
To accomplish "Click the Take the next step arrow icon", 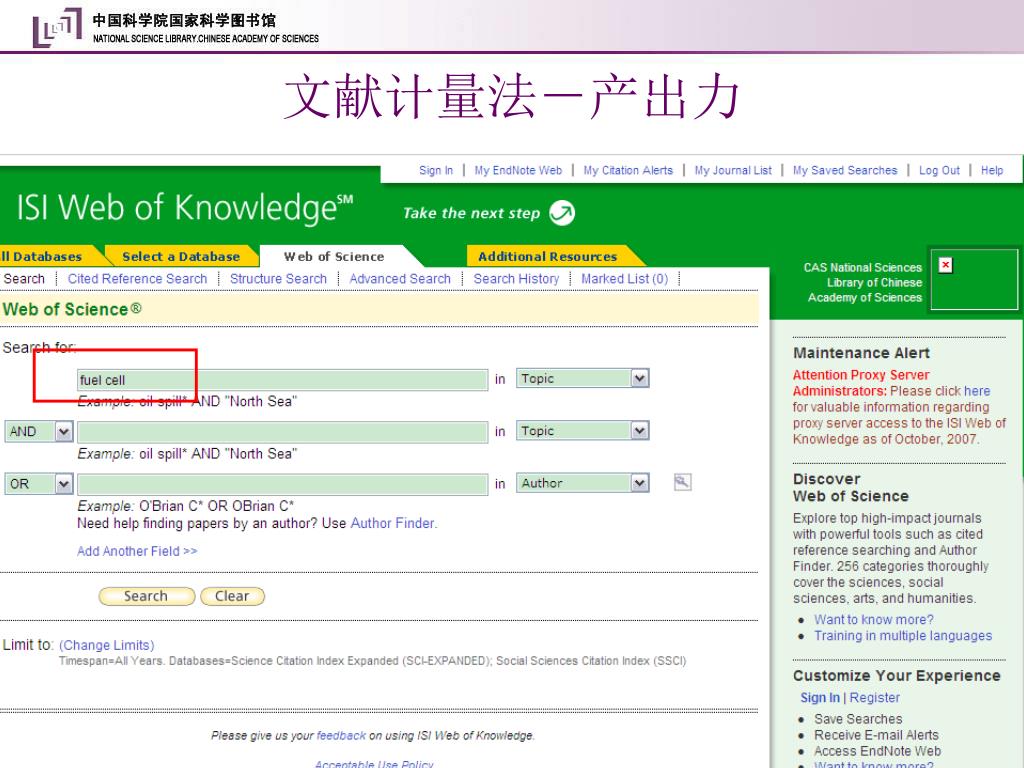I will 562,213.
